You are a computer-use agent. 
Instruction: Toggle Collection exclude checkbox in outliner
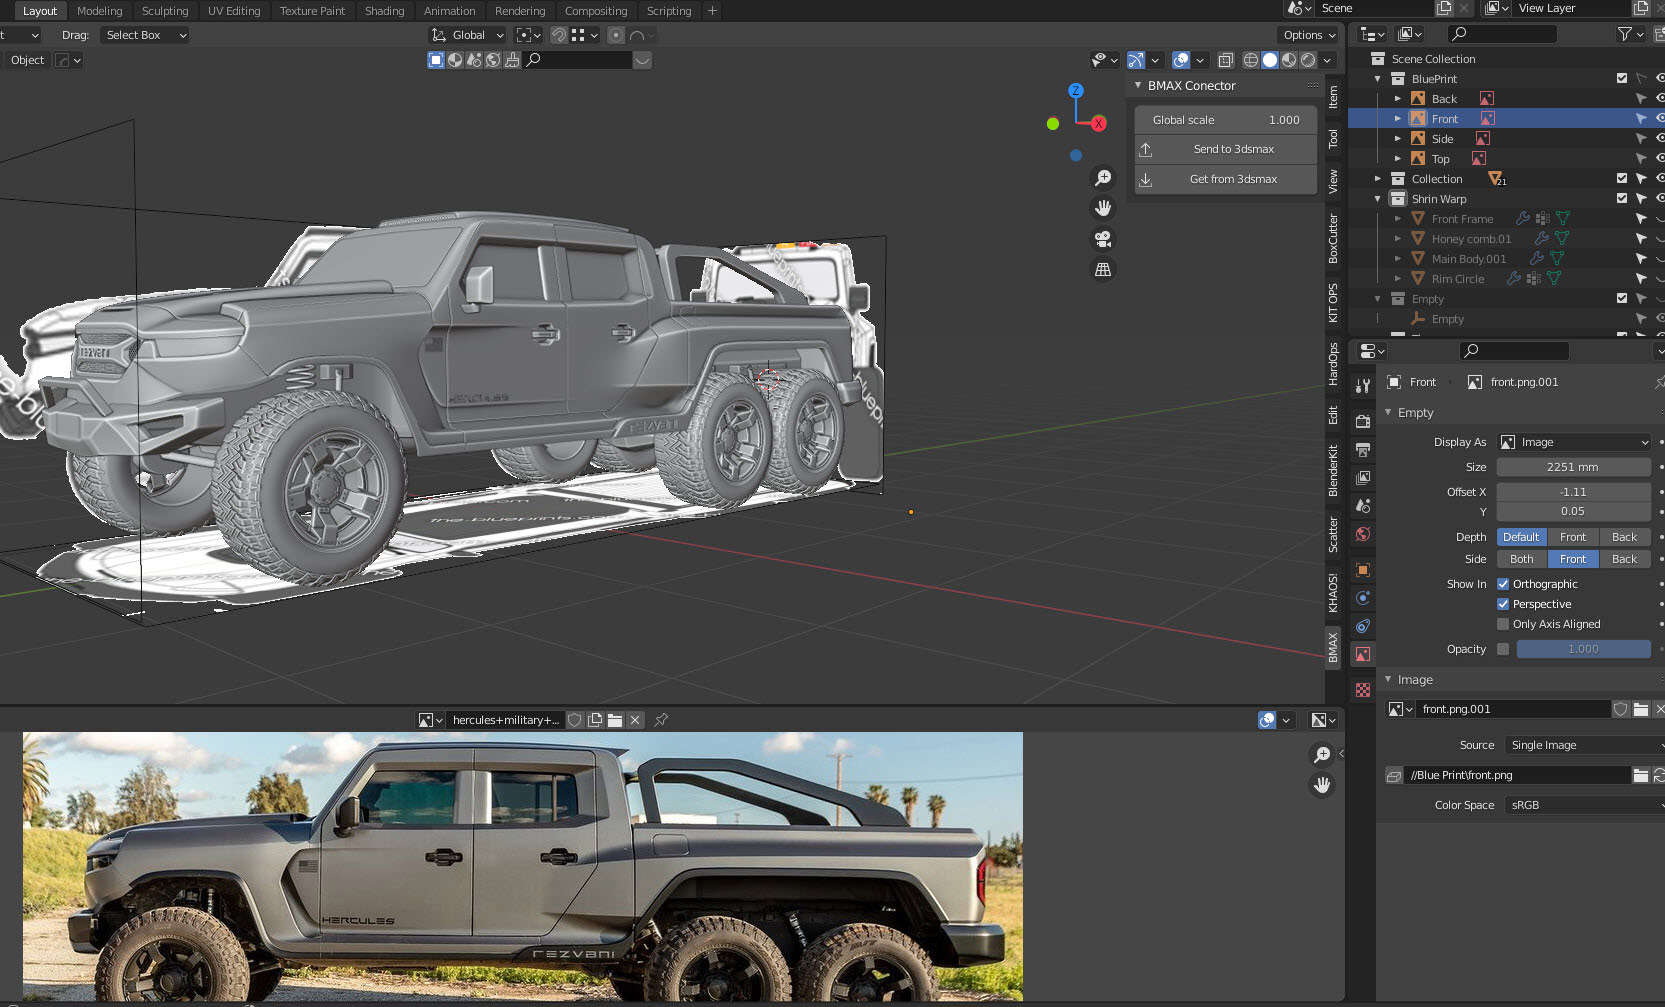coord(1622,178)
